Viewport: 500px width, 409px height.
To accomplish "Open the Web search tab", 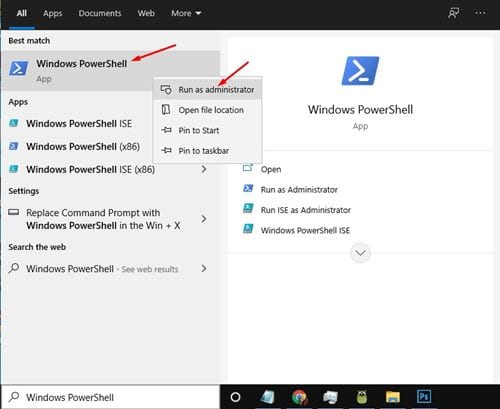I will click(x=146, y=13).
